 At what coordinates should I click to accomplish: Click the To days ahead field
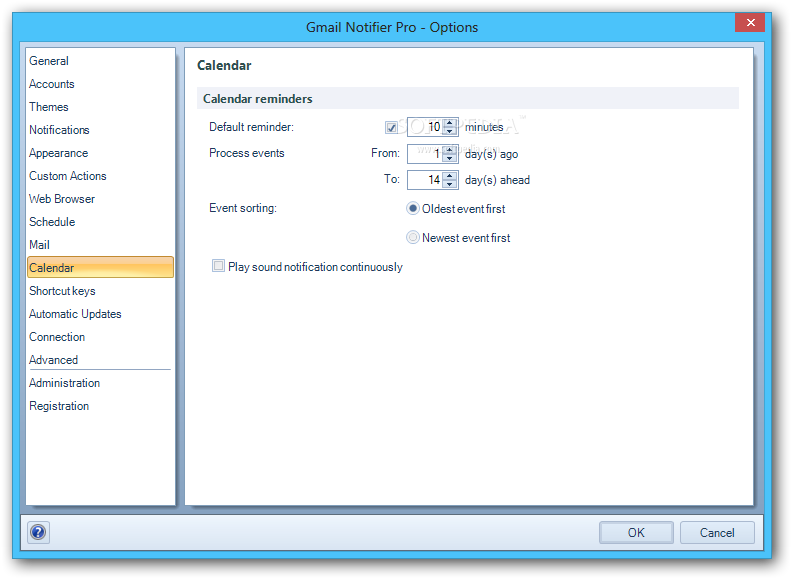(x=425, y=180)
